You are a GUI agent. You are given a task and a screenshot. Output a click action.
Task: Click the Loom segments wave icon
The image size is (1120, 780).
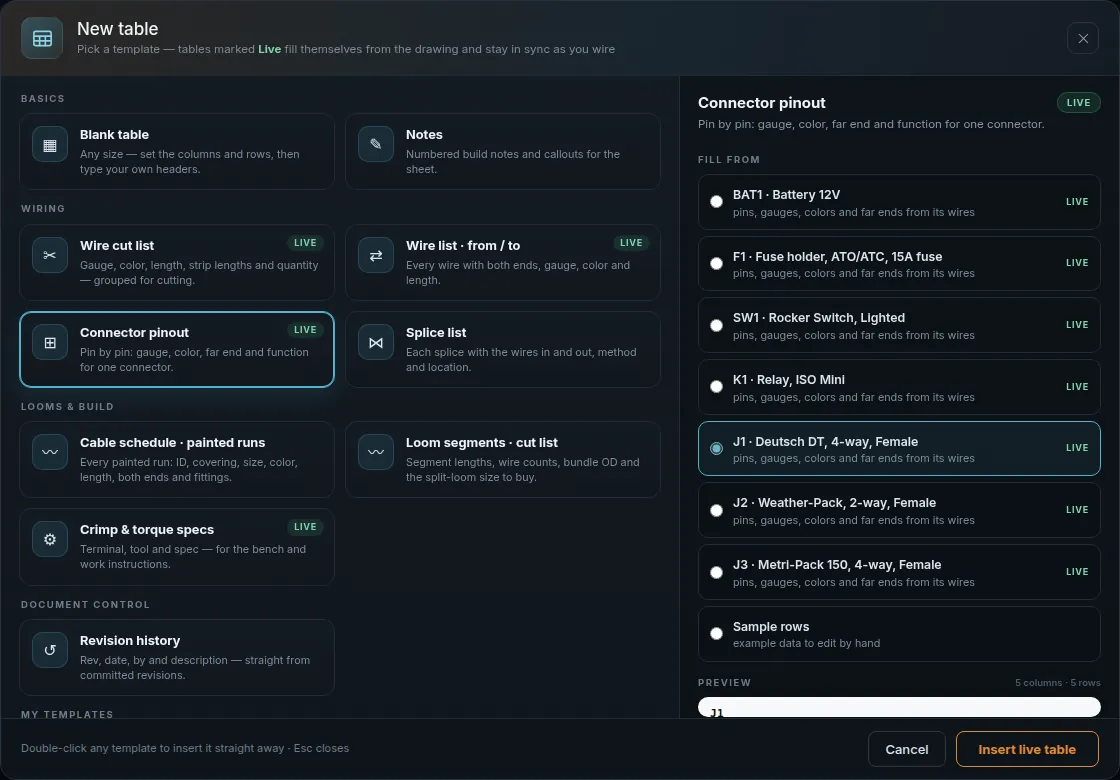click(376, 453)
